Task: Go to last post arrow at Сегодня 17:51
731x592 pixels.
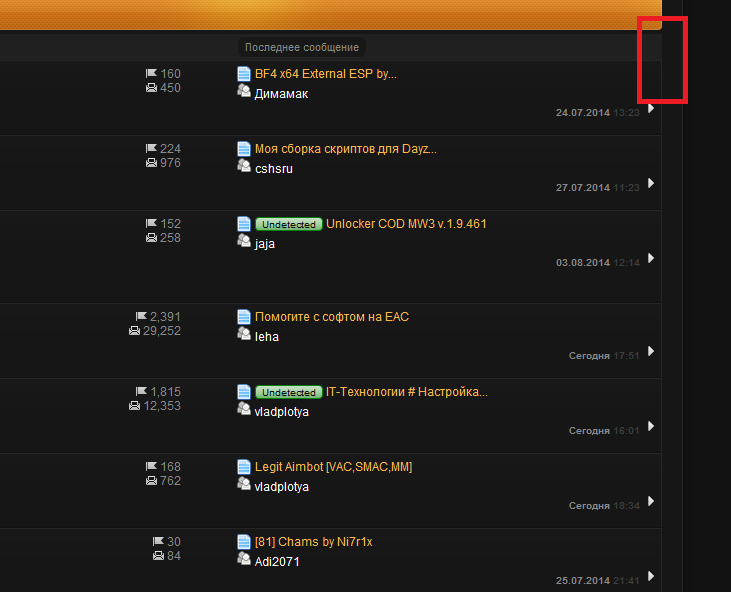Action: coord(651,351)
